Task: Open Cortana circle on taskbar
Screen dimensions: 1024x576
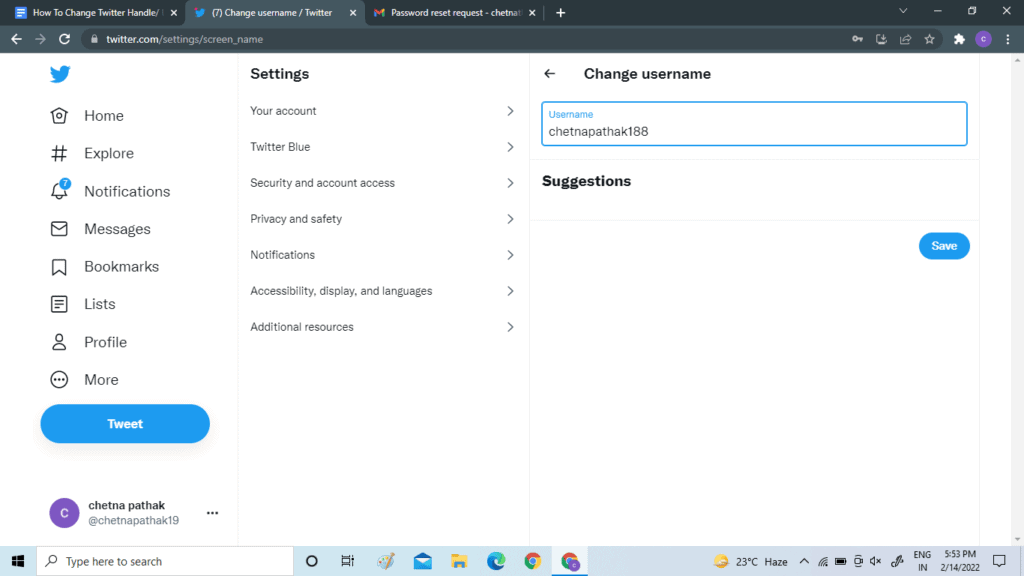Action: pos(312,561)
